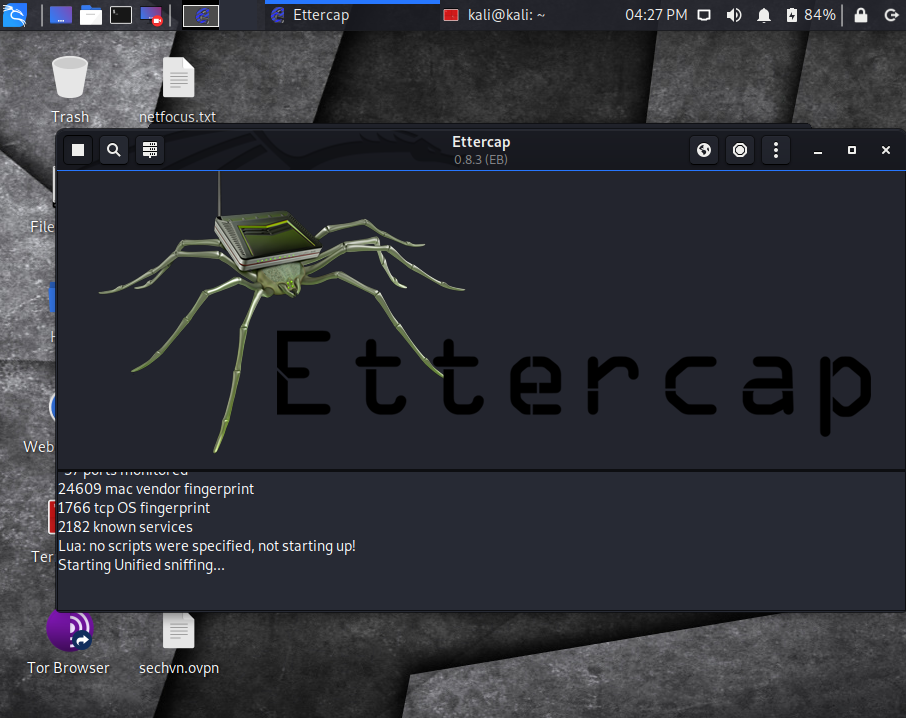Select the Tor Browser desktop shortcut
The image size is (906, 718).
coord(69,642)
